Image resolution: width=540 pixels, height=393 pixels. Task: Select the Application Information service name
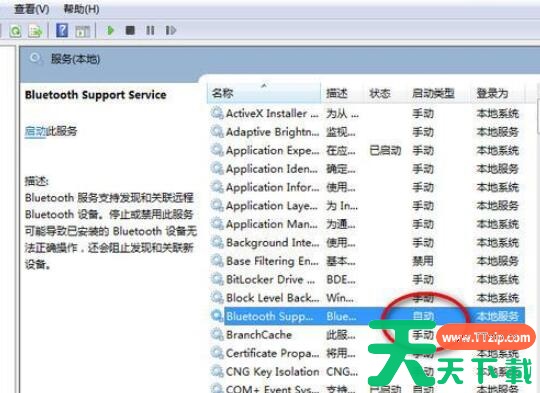272,187
